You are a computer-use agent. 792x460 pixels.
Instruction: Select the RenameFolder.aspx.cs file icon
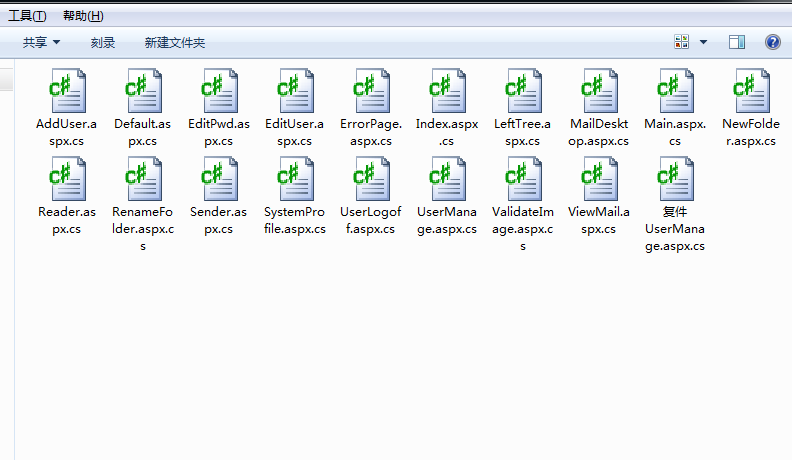(143, 179)
